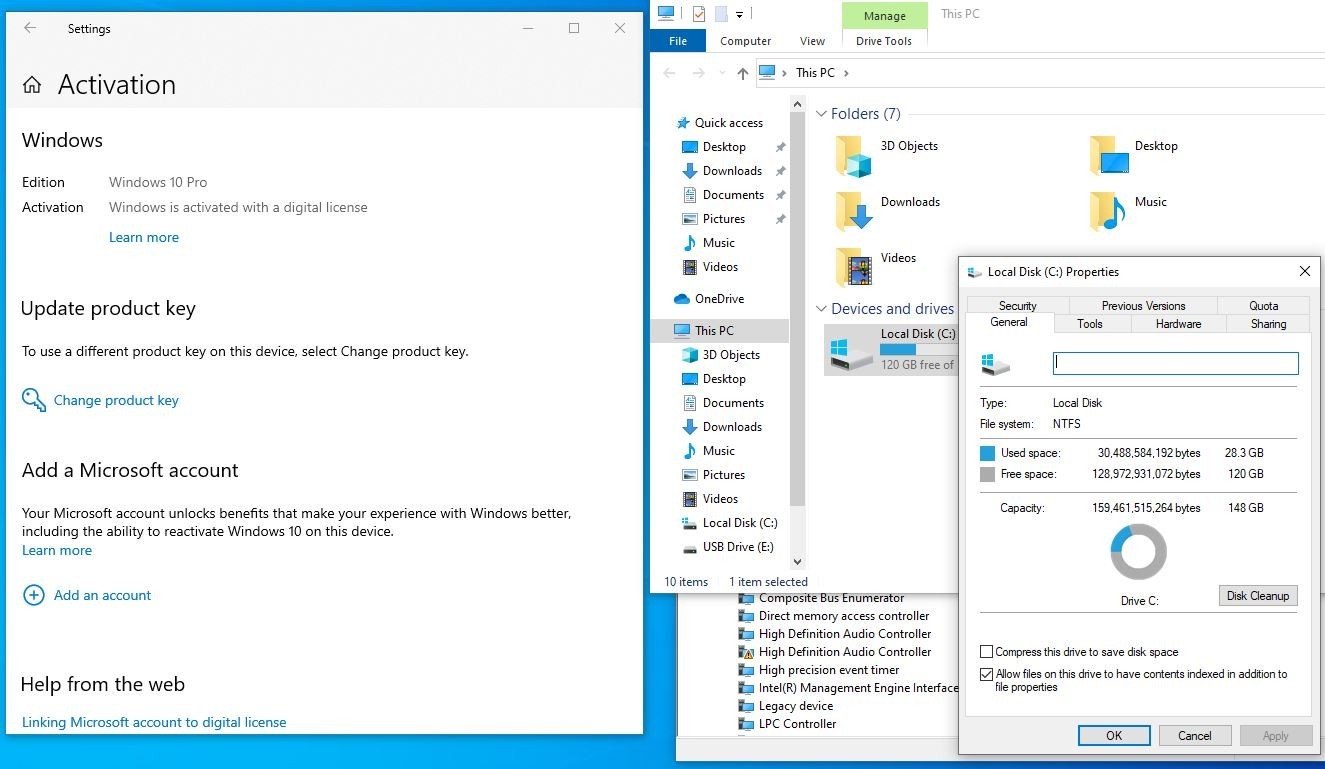Screen dimensions: 1325x769
Task: Click the This PC computer icon in Explorer's title bar
Action: [667, 13]
